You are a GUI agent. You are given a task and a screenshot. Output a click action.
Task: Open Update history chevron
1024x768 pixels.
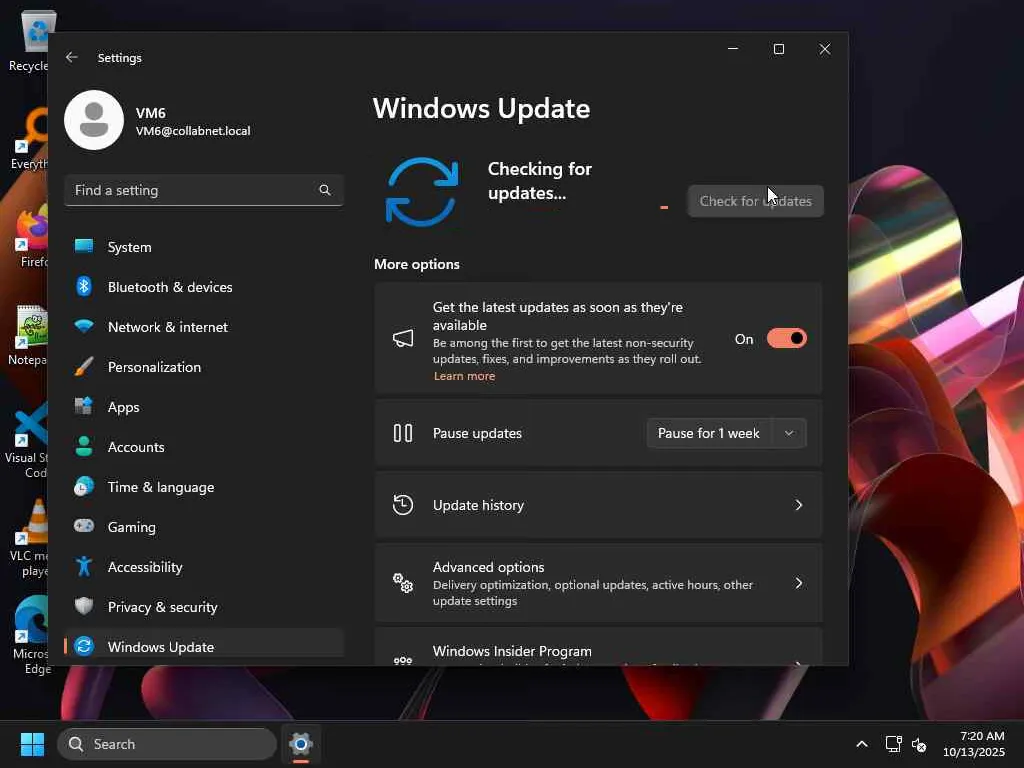[x=799, y=505]
